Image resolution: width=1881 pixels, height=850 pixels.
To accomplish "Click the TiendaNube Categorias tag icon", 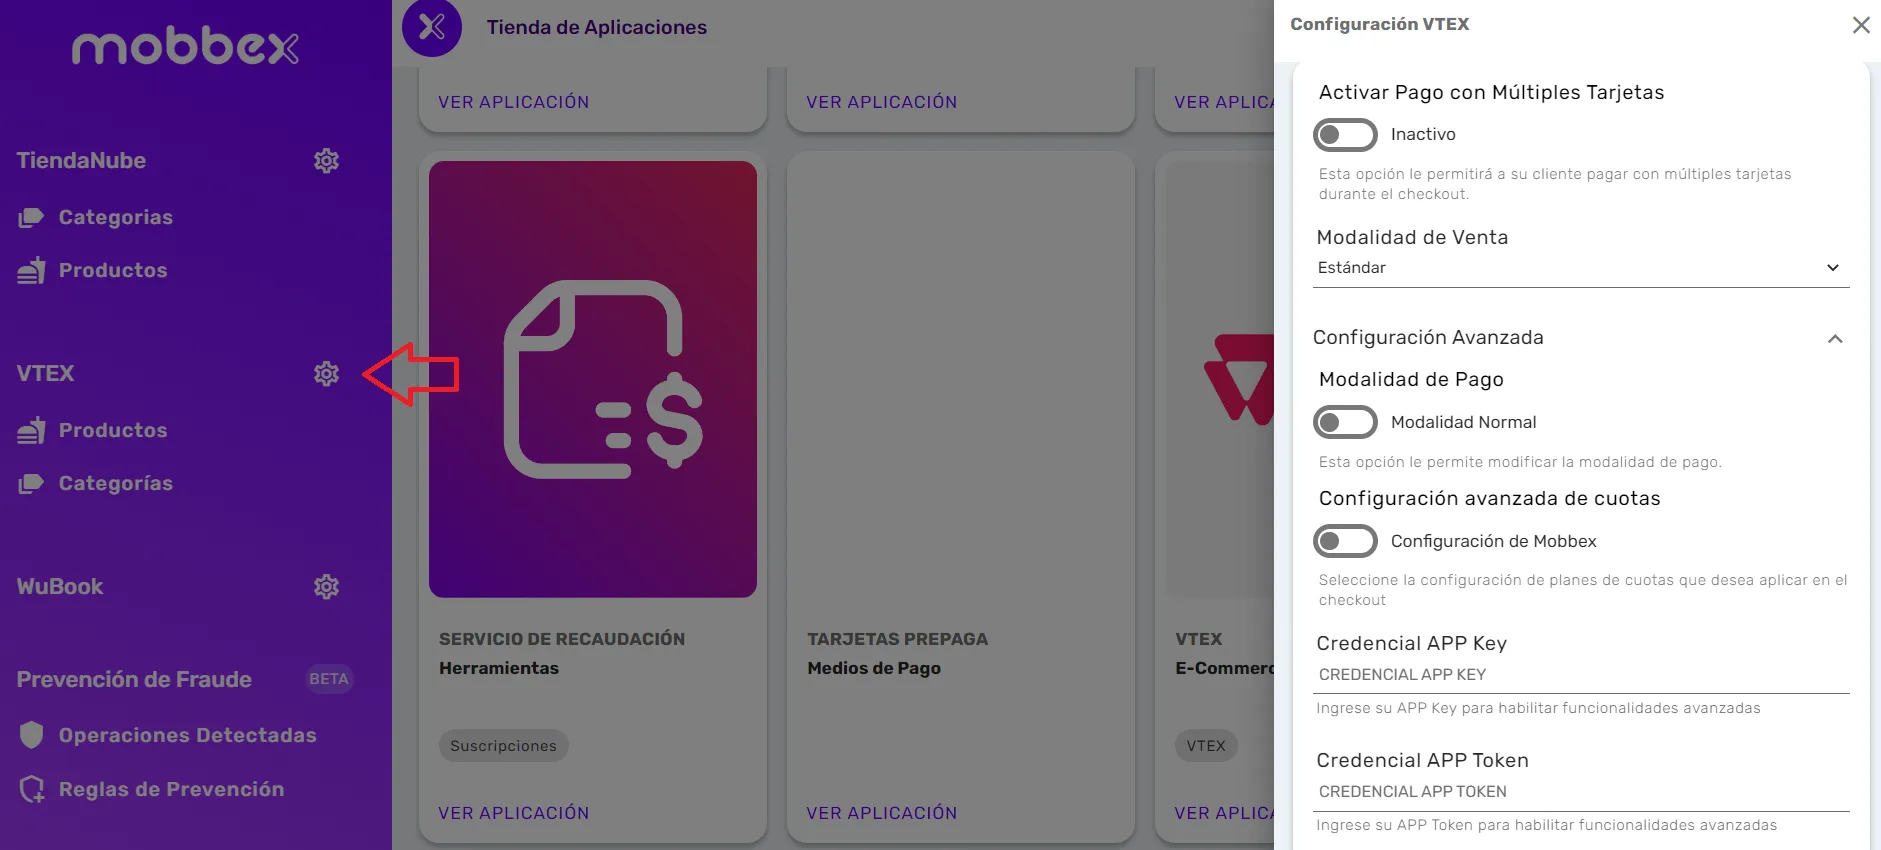I will [x=31, y=218].
